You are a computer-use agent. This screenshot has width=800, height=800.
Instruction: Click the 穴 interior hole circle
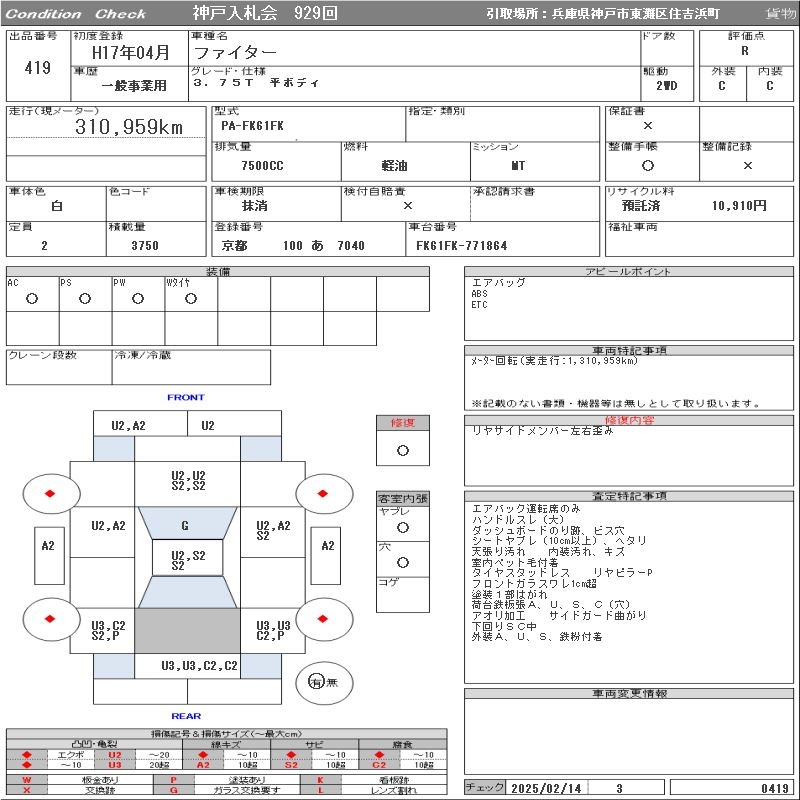(x=403, y=563)
